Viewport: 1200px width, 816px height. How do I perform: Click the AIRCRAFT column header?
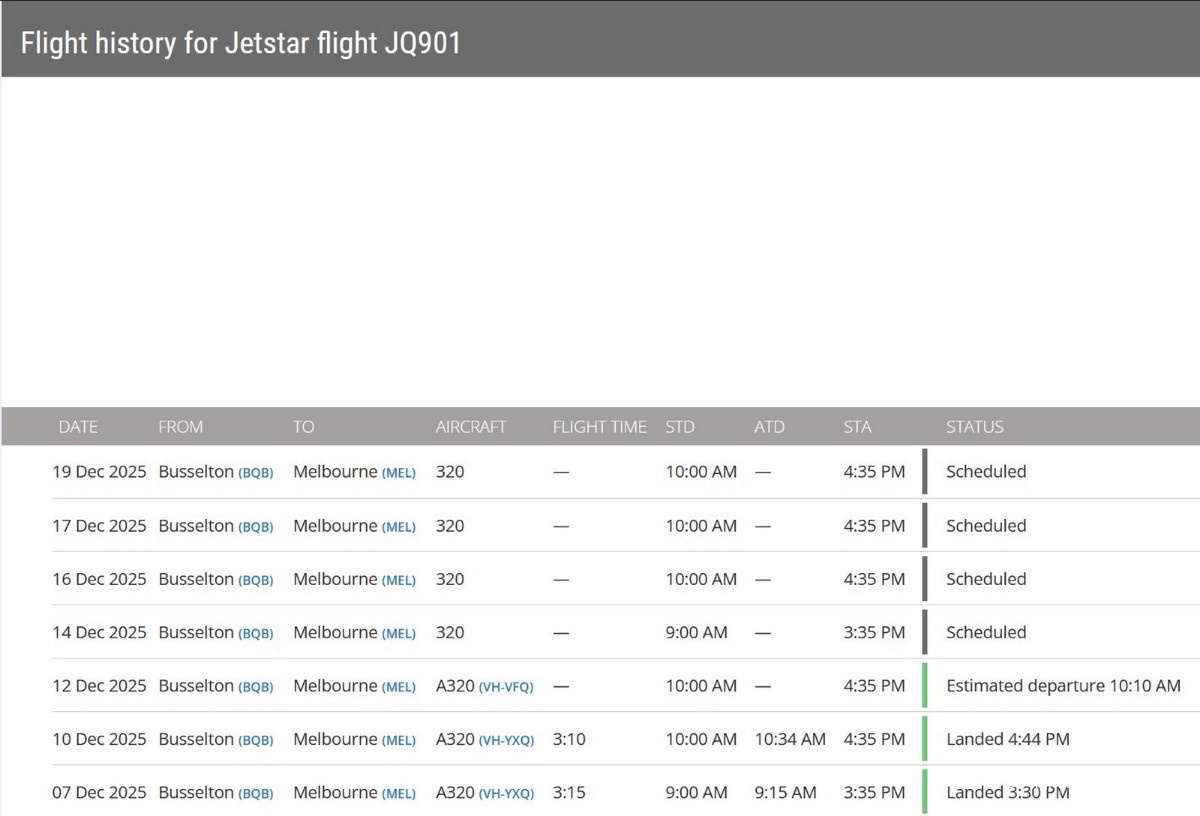(471, 427)
